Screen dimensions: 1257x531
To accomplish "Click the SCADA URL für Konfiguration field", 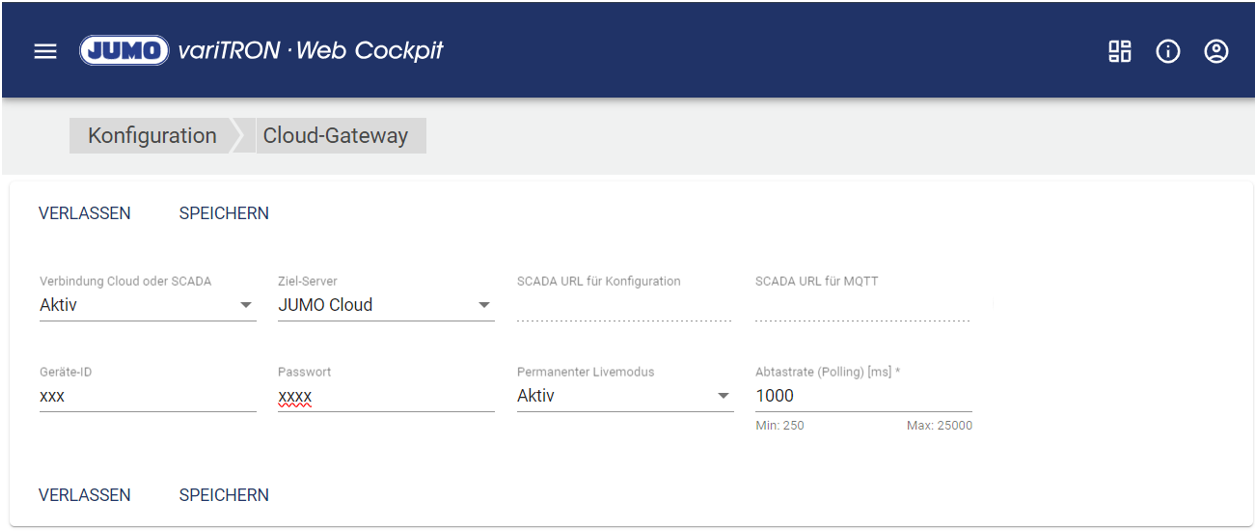I will point(624,306).
